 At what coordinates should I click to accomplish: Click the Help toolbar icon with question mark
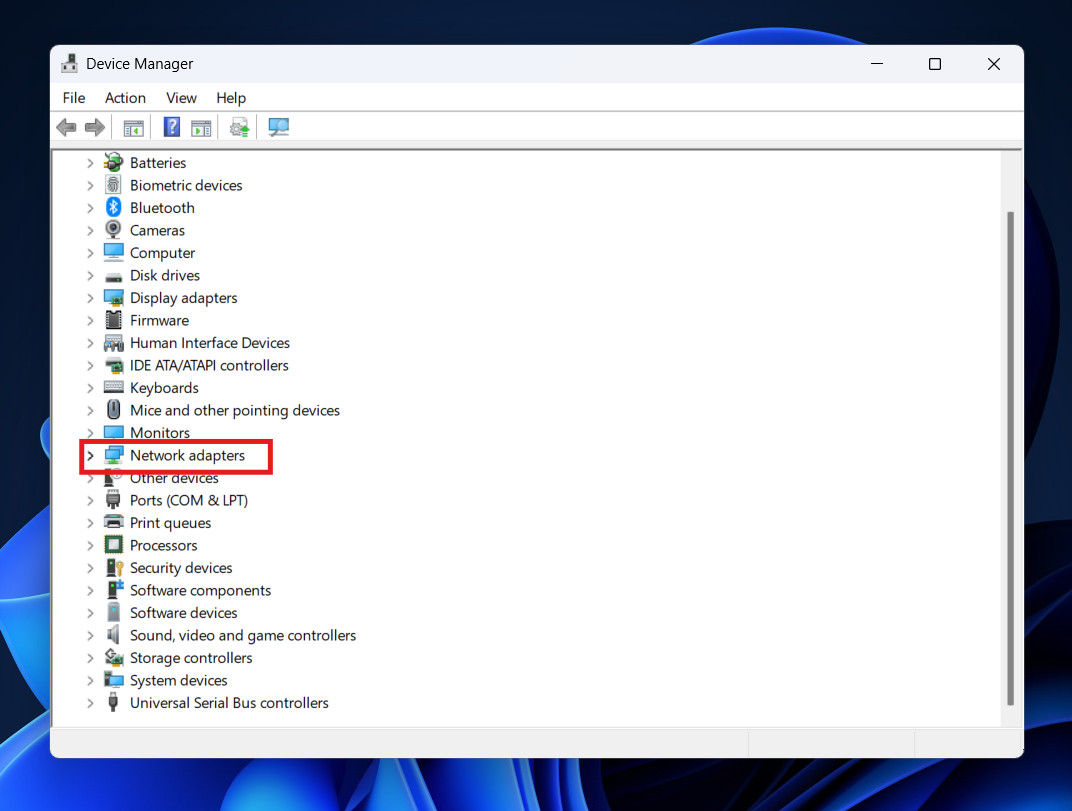(x=172, y=127)
